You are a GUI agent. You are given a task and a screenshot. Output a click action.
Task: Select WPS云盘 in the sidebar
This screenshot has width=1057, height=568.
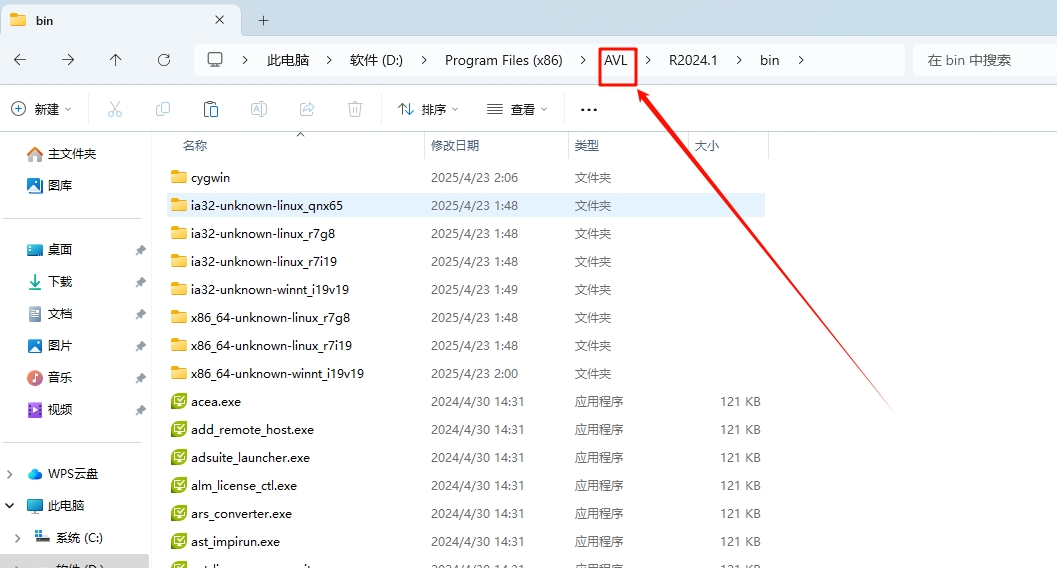(63, 474)
